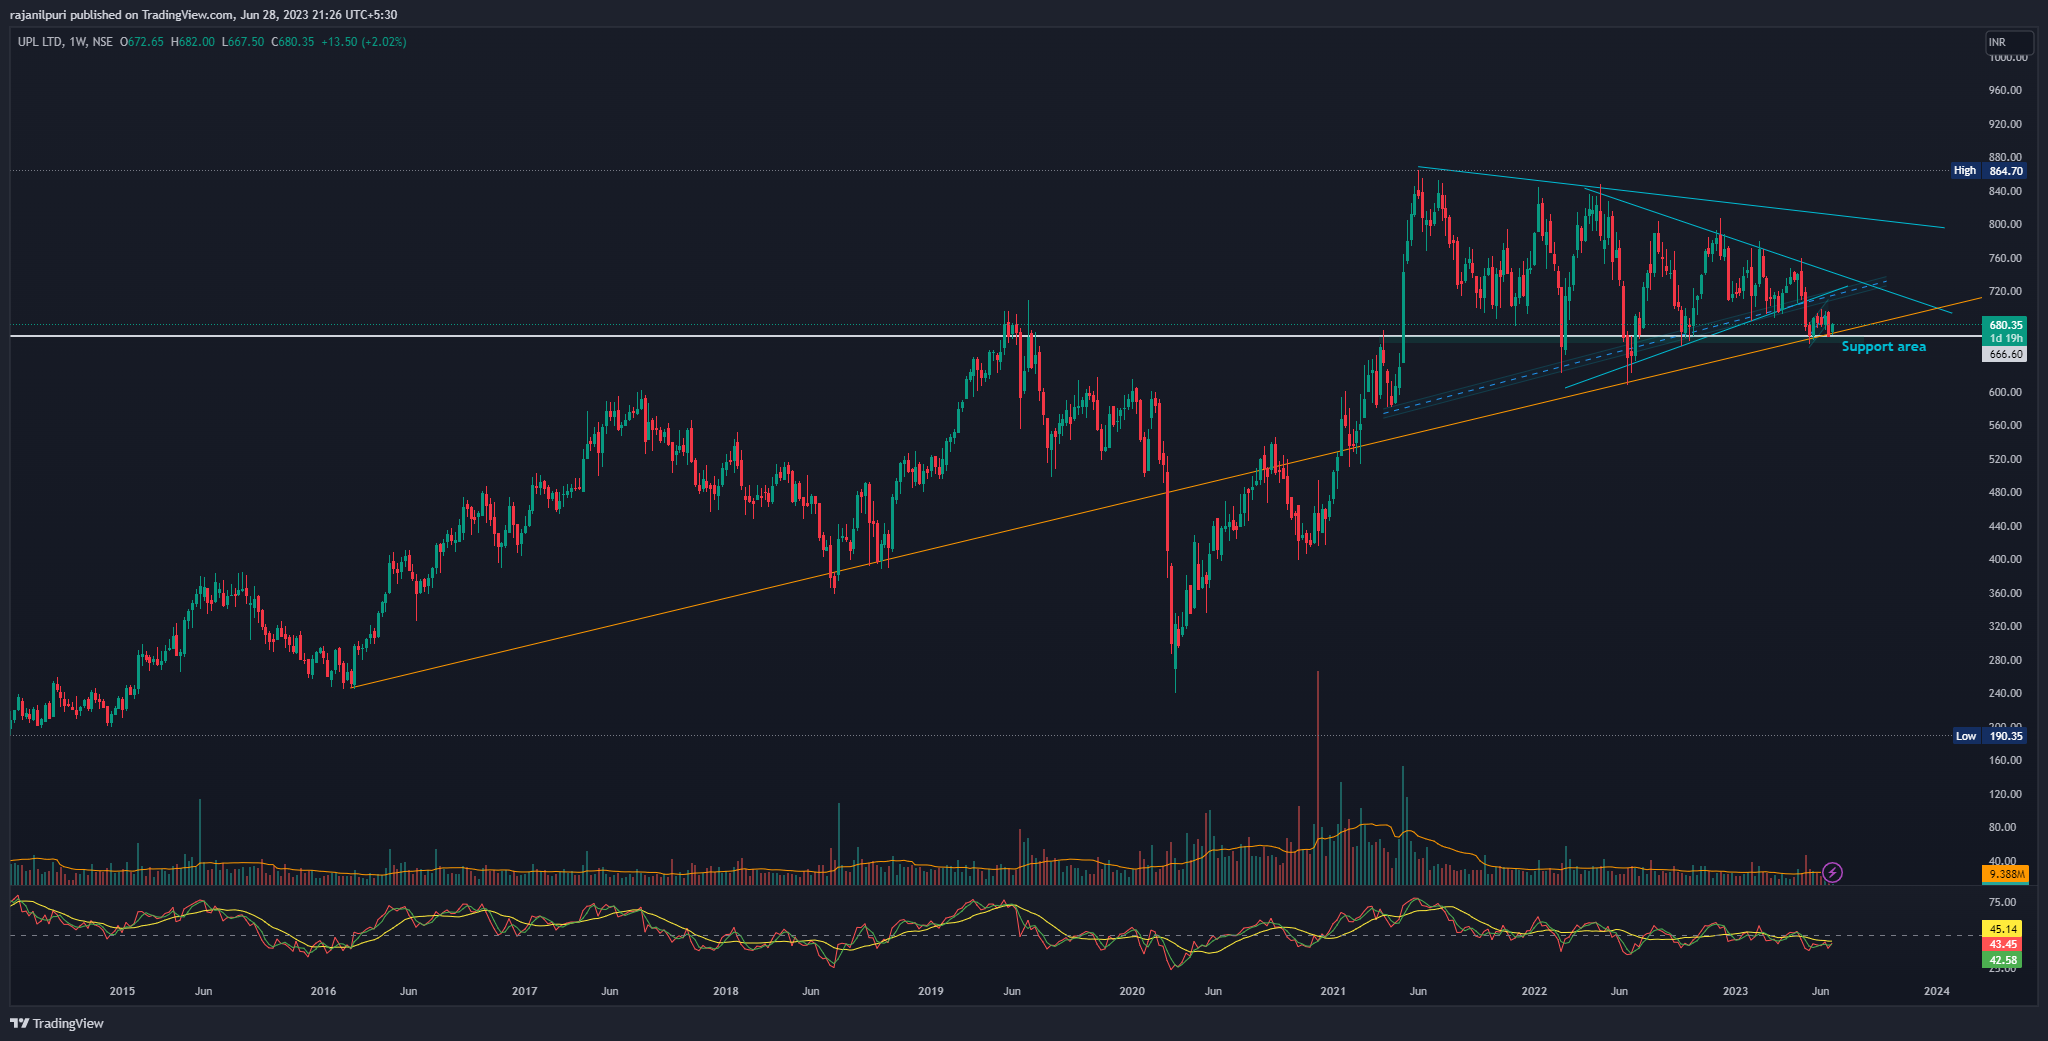Open the INR currency box
The width and height of the screenshot is (2048, 1041).
pyautogui.click(x=2009, y=42)
